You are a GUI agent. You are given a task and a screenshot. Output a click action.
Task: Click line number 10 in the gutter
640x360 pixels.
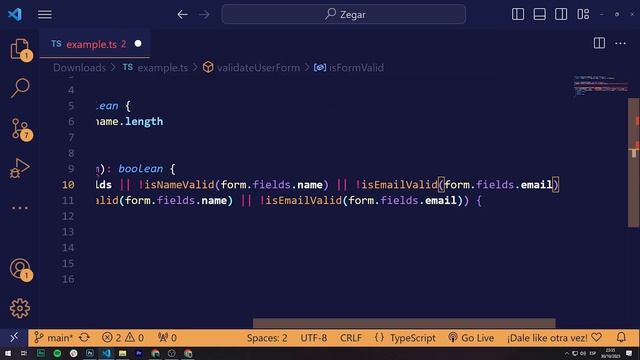coord(69,184)
